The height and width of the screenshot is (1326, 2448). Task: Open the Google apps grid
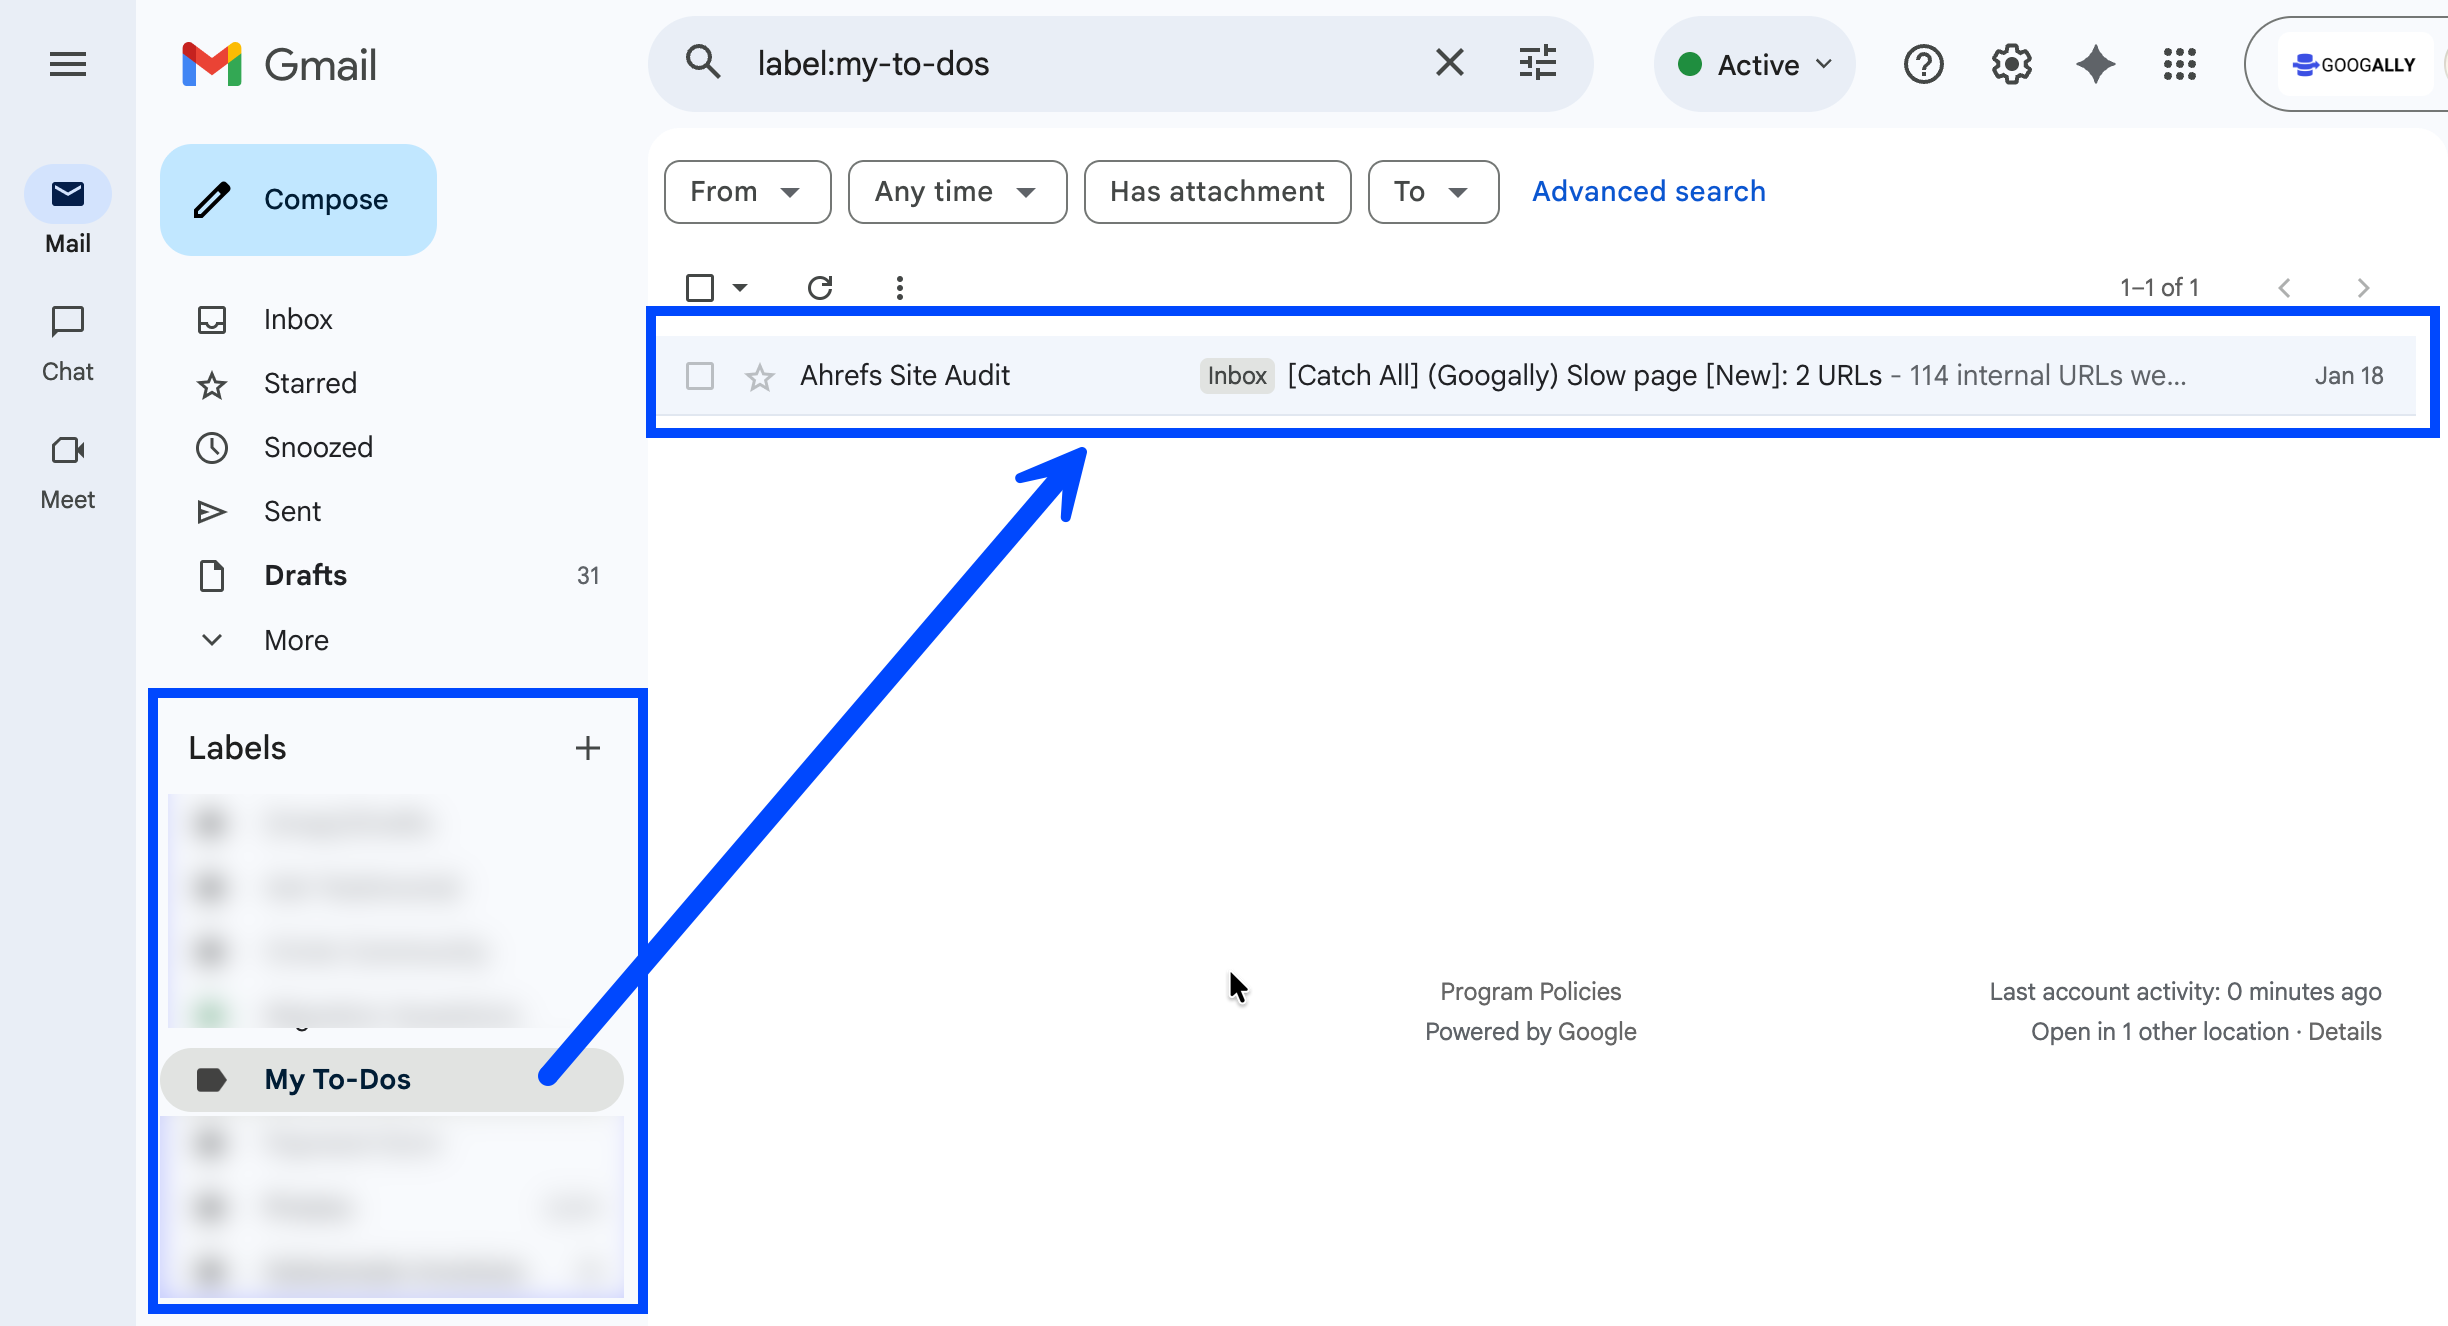coord(2179,65)
